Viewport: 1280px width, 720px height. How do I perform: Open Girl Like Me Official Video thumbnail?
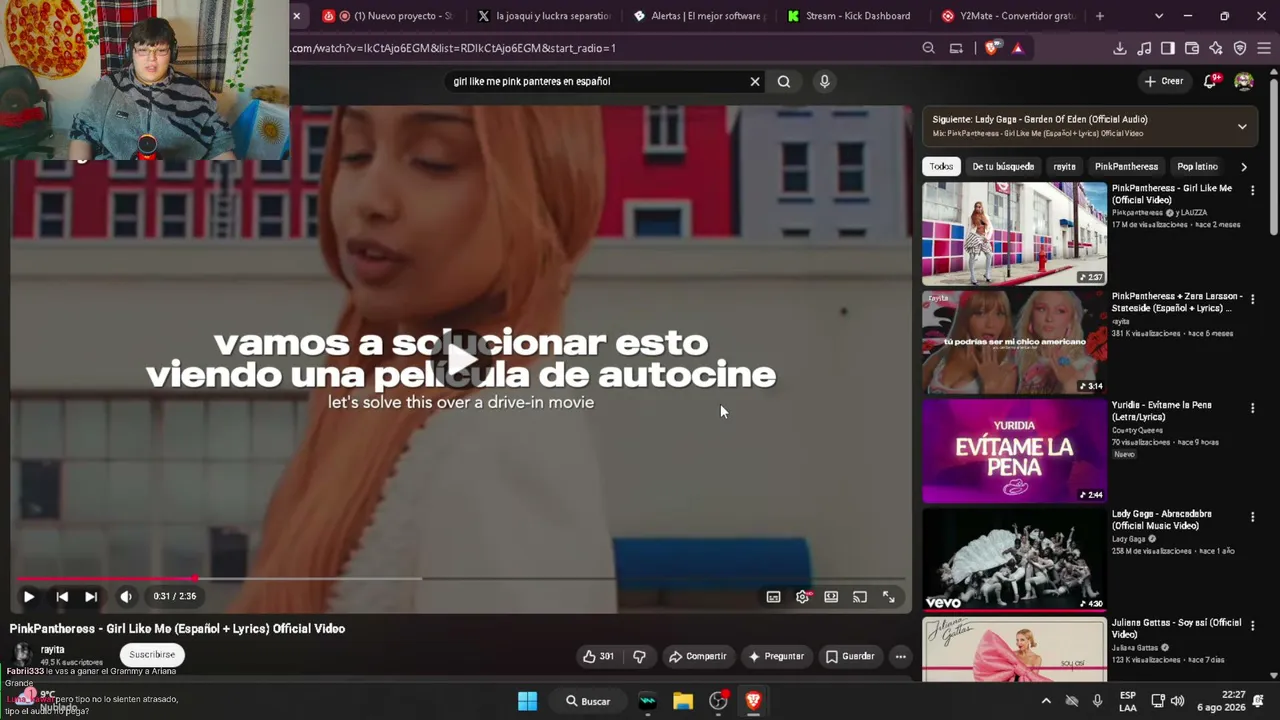[x=1014, y=234]
